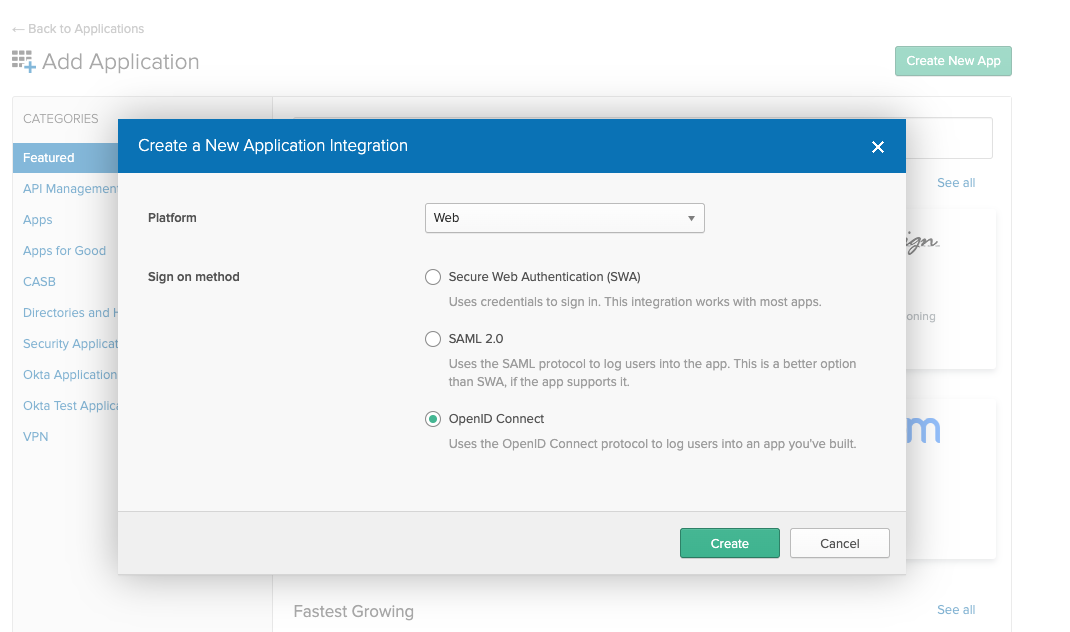Open the VPN category
The image size is (1070, 632).
(35, 436)
